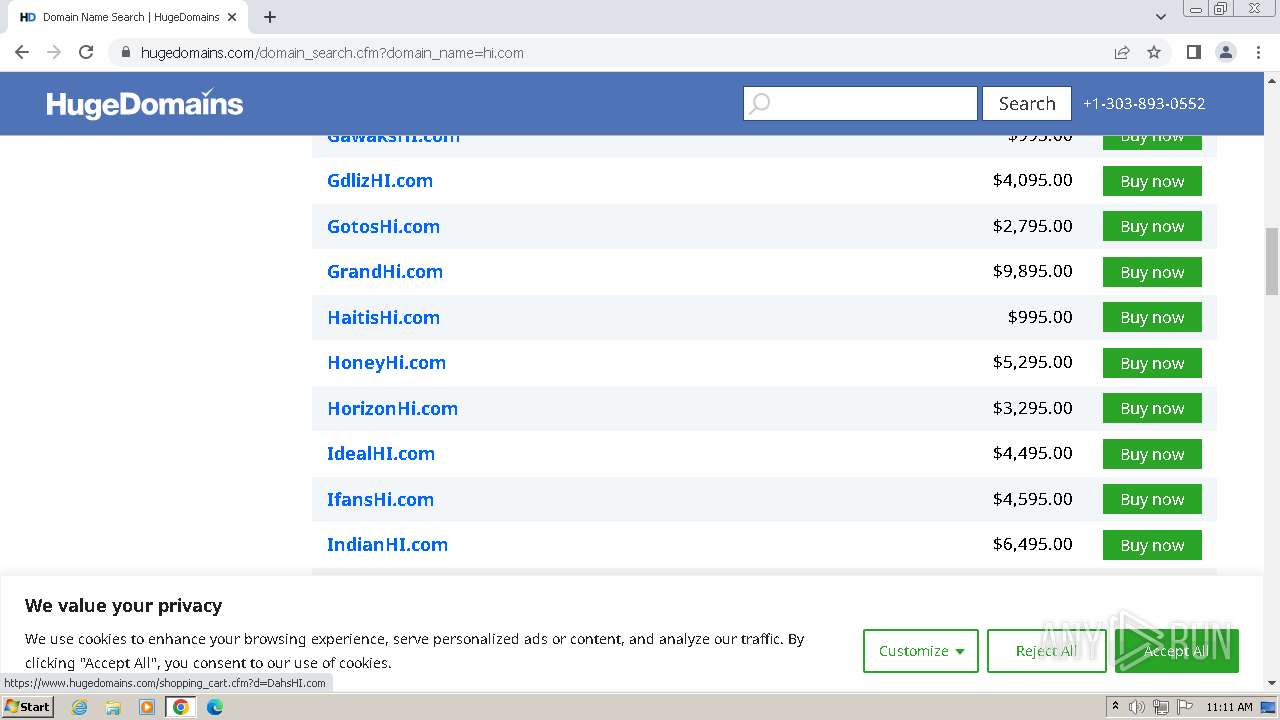Image resolution: width=1280 pixels, height=720 pixels.
Task: Open GdlizHI.com domain link
Action: coord(380,181)
